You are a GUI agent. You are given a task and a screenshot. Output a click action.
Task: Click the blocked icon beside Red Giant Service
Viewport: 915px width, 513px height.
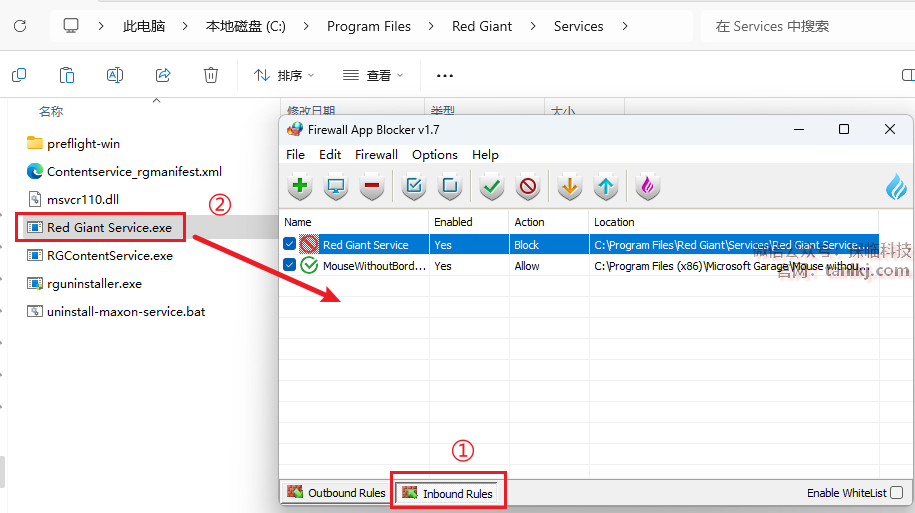[x=309, y=245]
